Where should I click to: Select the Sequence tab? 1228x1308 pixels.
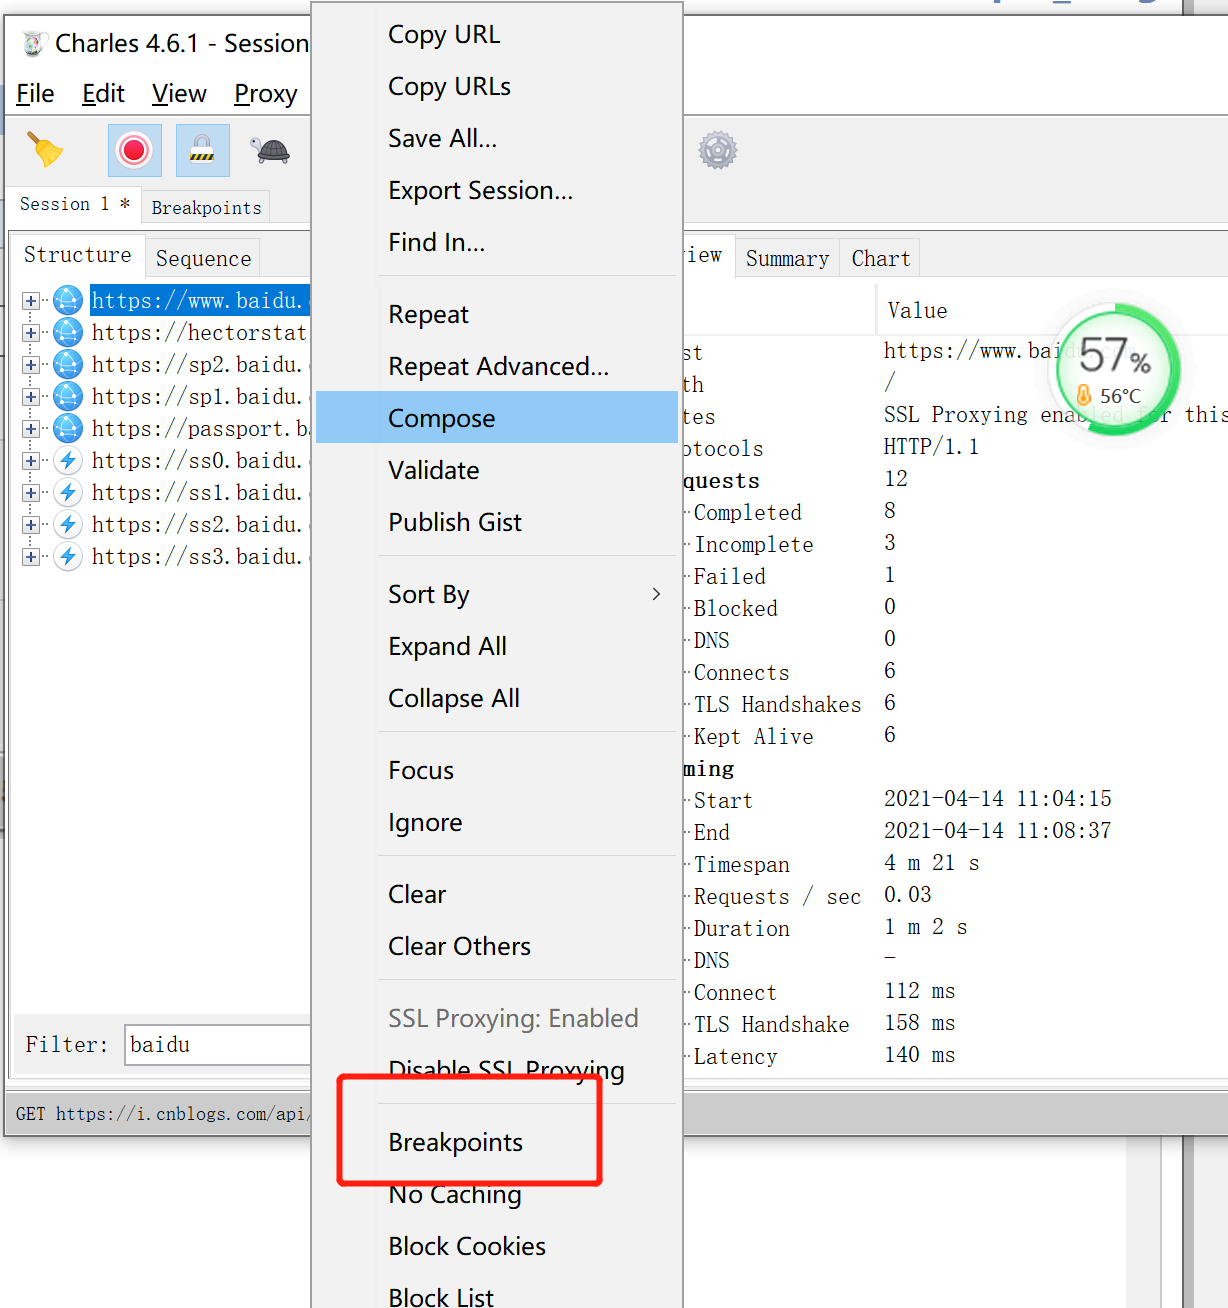[x=203, y=259]
